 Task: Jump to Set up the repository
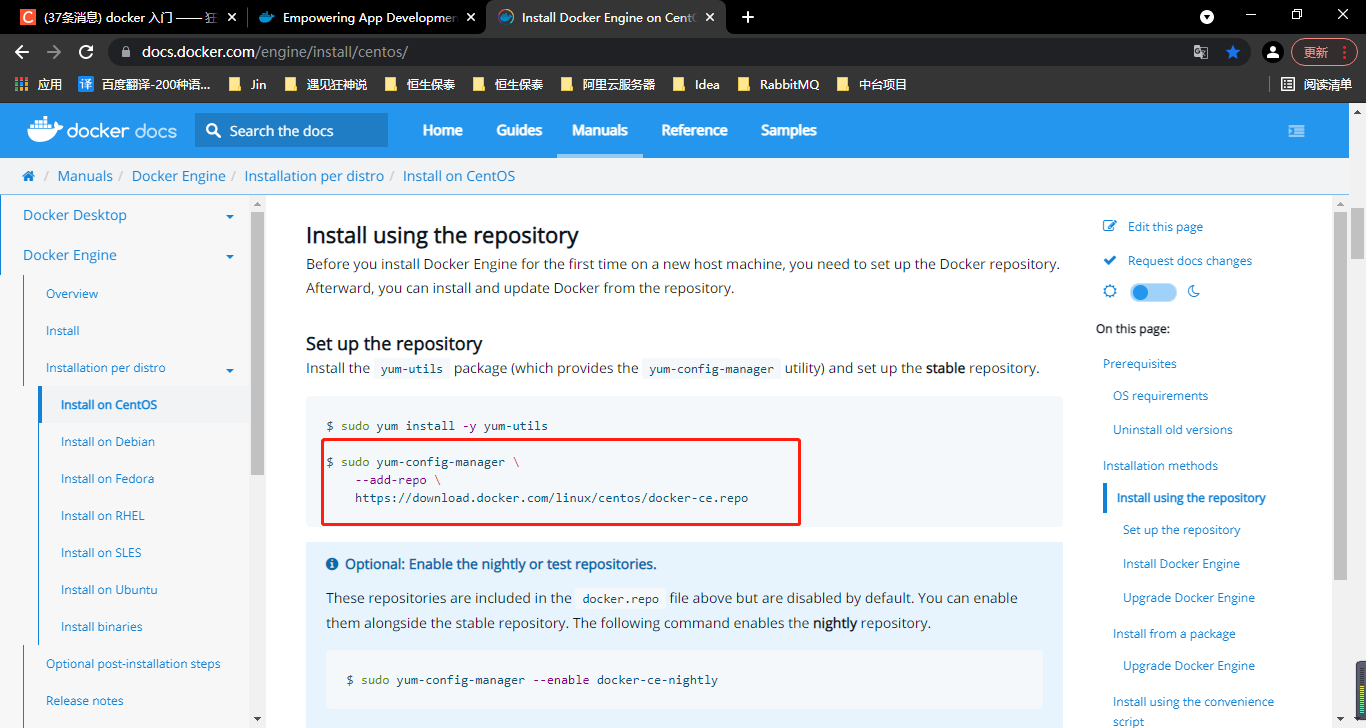[1182, 530]
